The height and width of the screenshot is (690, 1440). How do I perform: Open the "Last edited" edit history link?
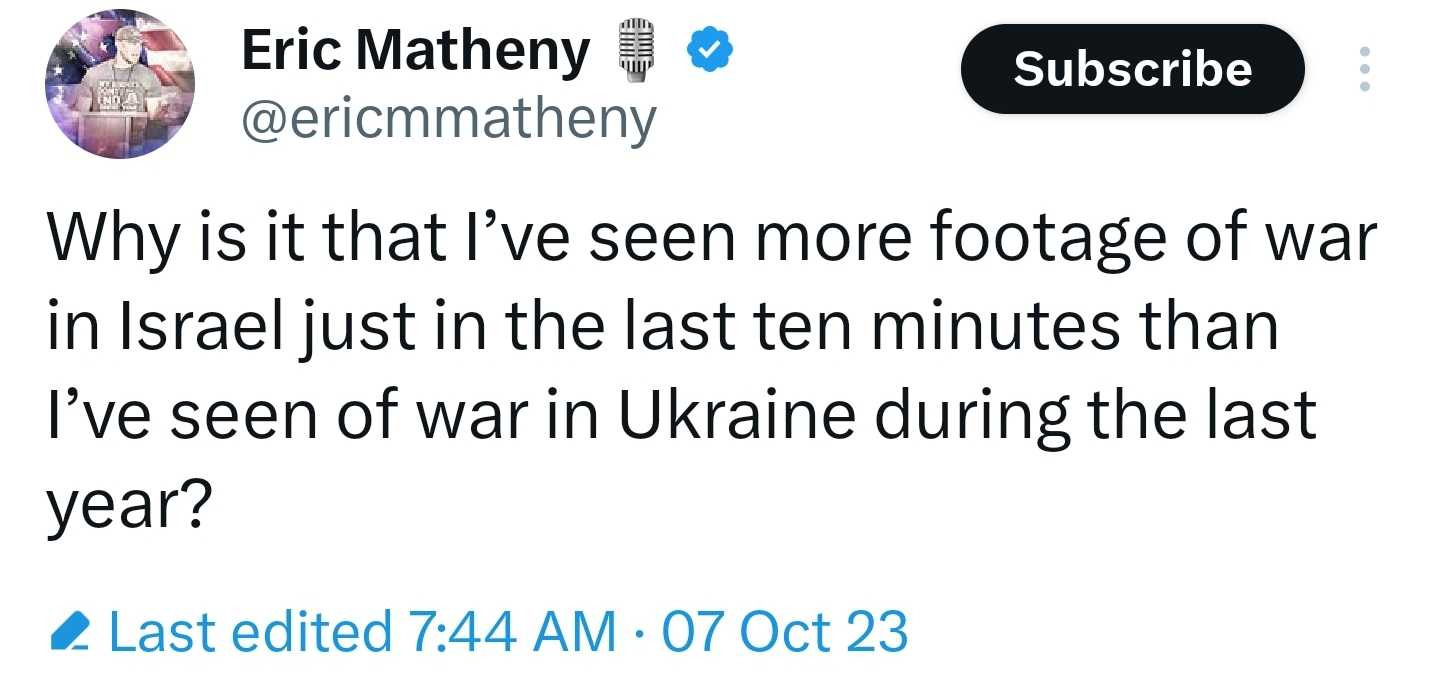(x=248, y=632)
